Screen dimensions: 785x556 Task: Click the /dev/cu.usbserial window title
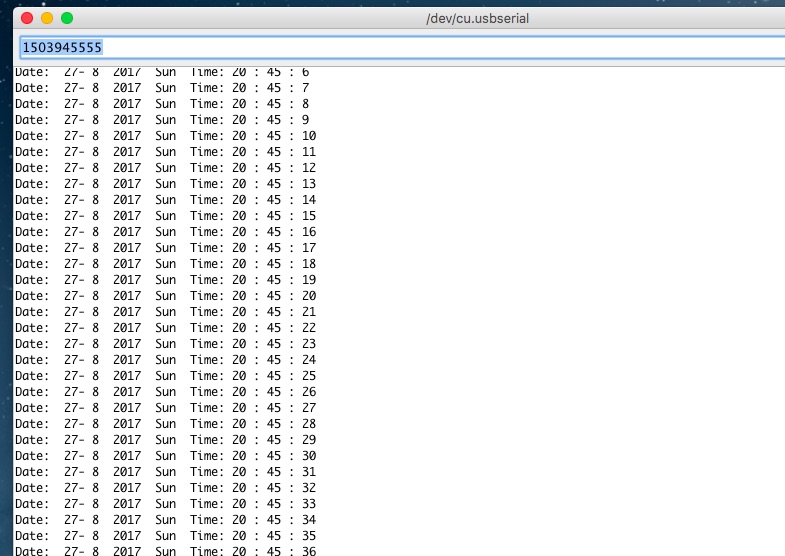point(477,19)
